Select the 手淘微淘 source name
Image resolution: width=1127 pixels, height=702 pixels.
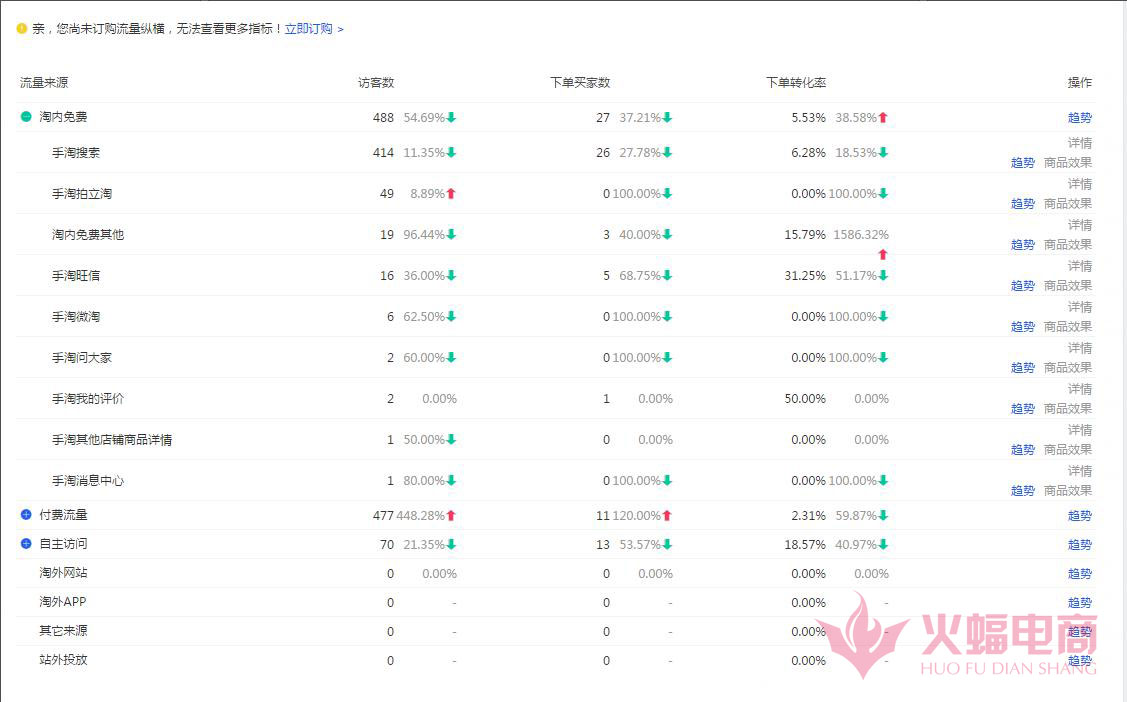point(75,316)
